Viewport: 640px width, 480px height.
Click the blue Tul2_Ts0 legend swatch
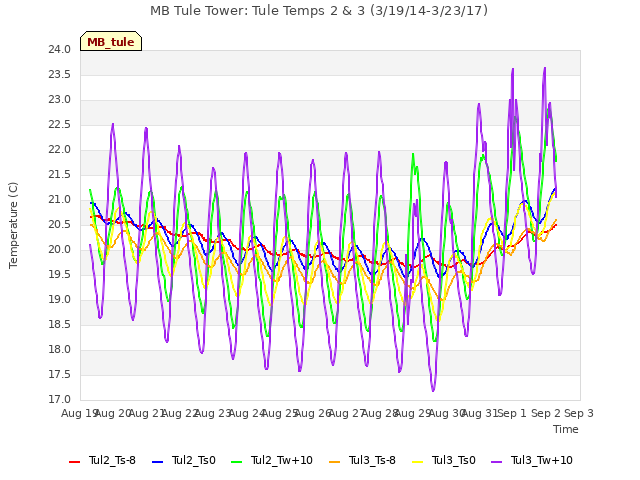158,462
